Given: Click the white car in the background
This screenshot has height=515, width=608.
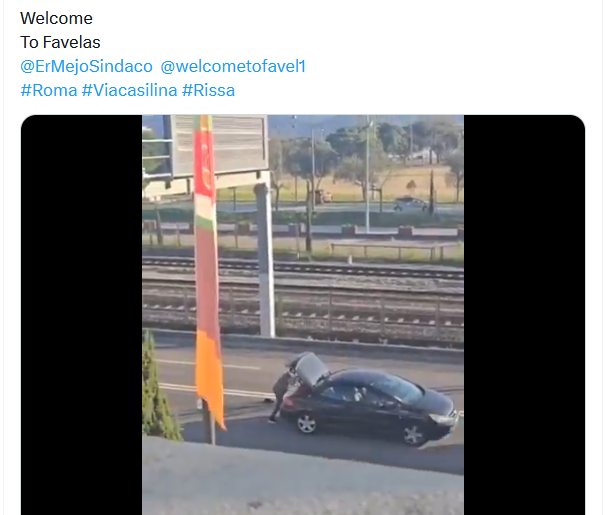Looking at the screenshot, I should click(411, 204).
